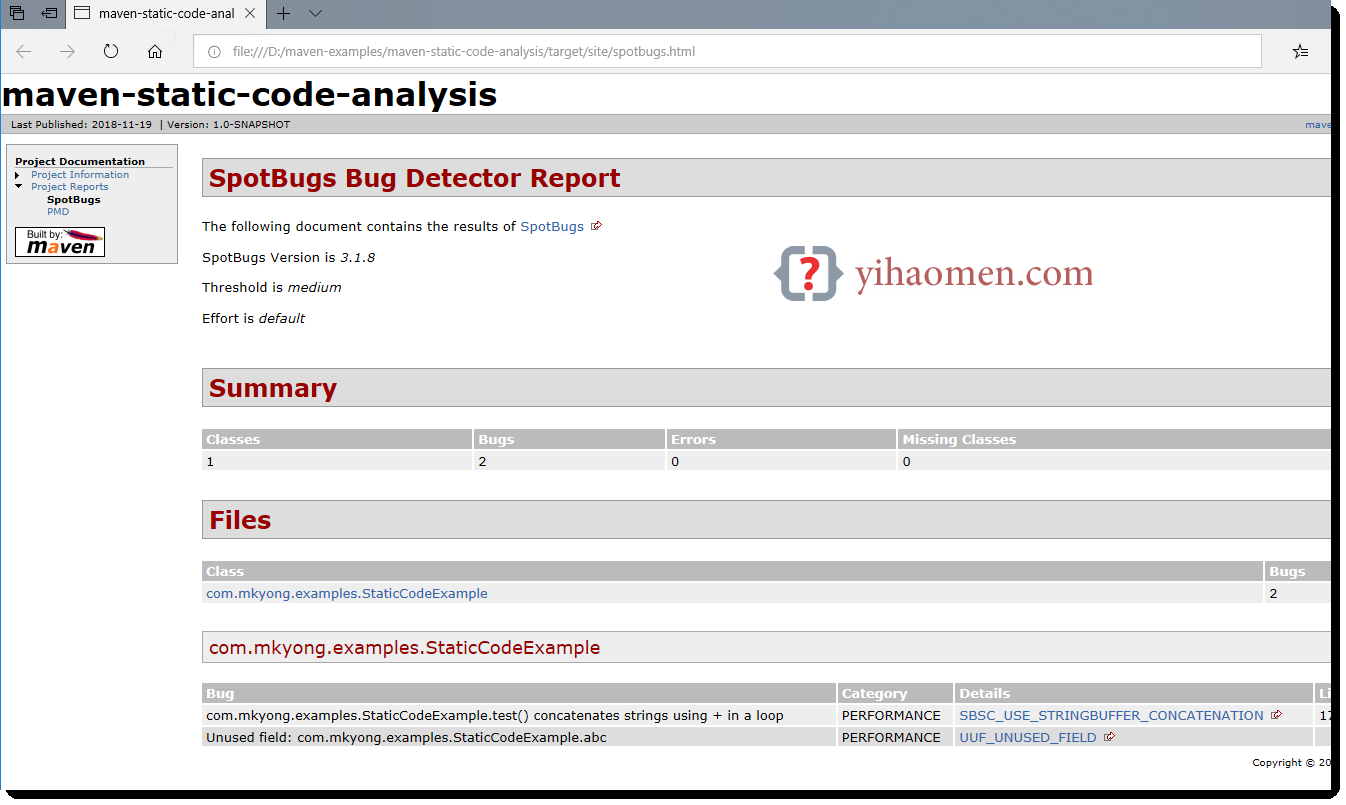Open the SpotBugs hyperlink in the description

pos(552,227)
